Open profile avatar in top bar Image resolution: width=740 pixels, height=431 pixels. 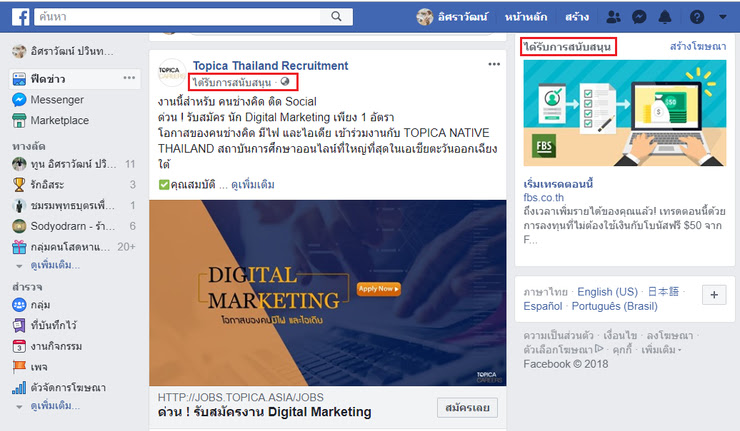[425, 17]
